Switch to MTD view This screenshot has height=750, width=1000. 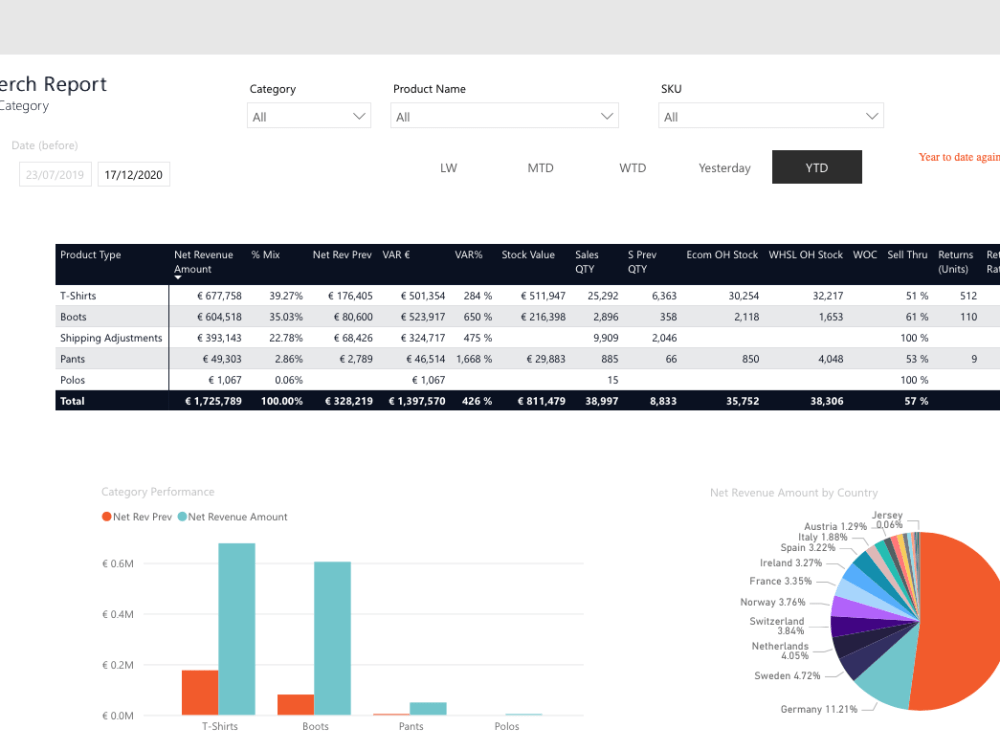point(540,167)
